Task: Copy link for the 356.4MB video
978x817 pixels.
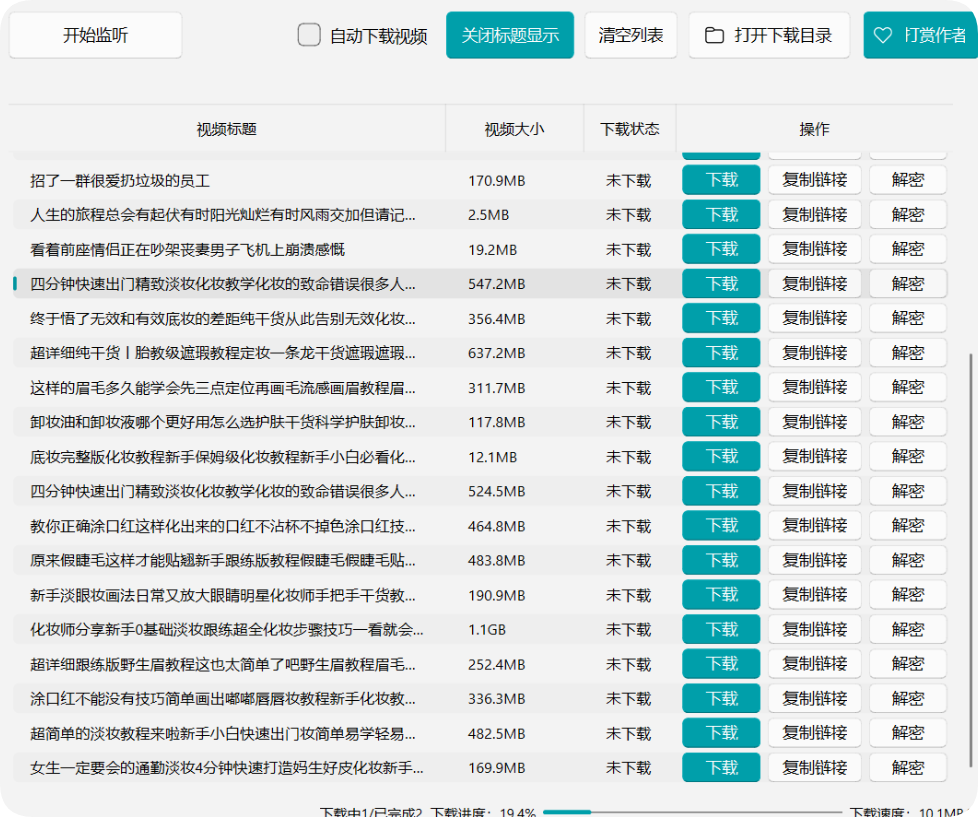Action: (815, 319)
